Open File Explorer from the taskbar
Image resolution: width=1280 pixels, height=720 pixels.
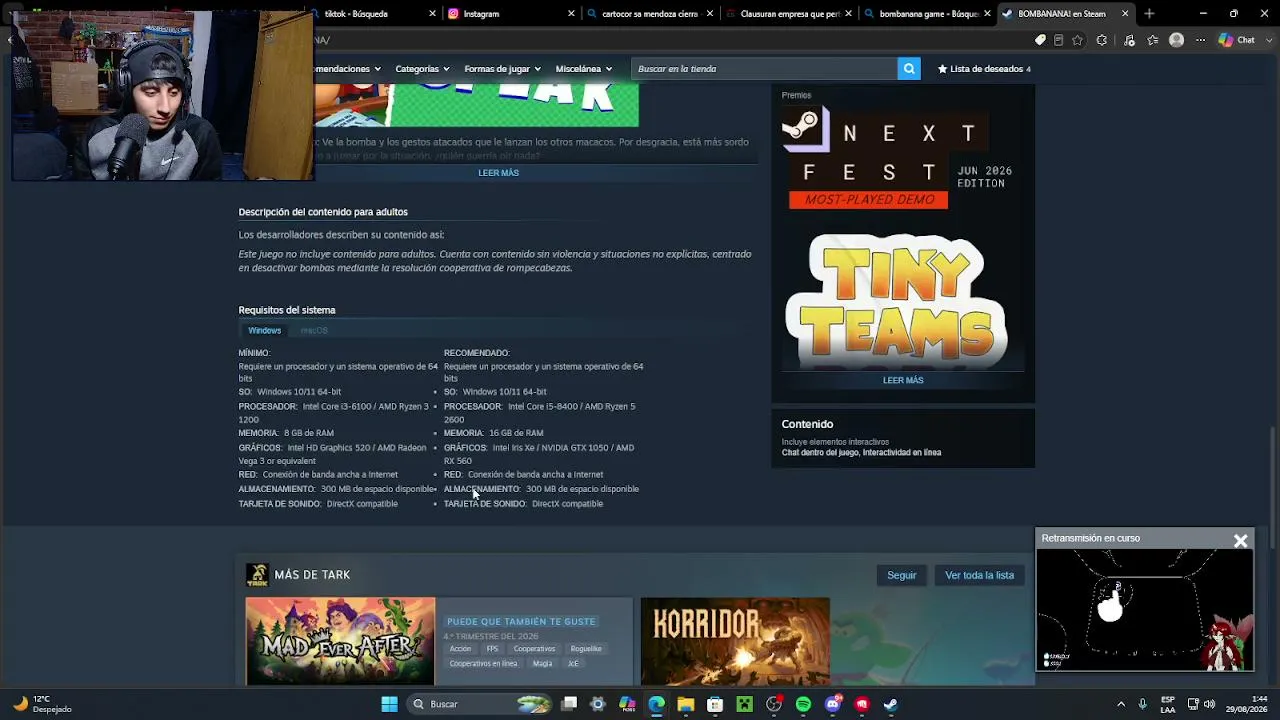685,704
